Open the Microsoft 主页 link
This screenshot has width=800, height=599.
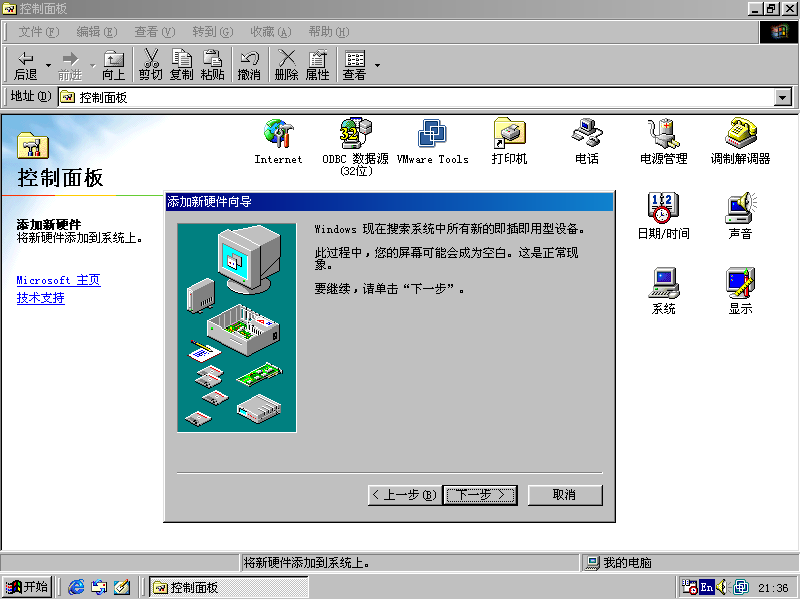pyautogui.click(x=58, y=280)
